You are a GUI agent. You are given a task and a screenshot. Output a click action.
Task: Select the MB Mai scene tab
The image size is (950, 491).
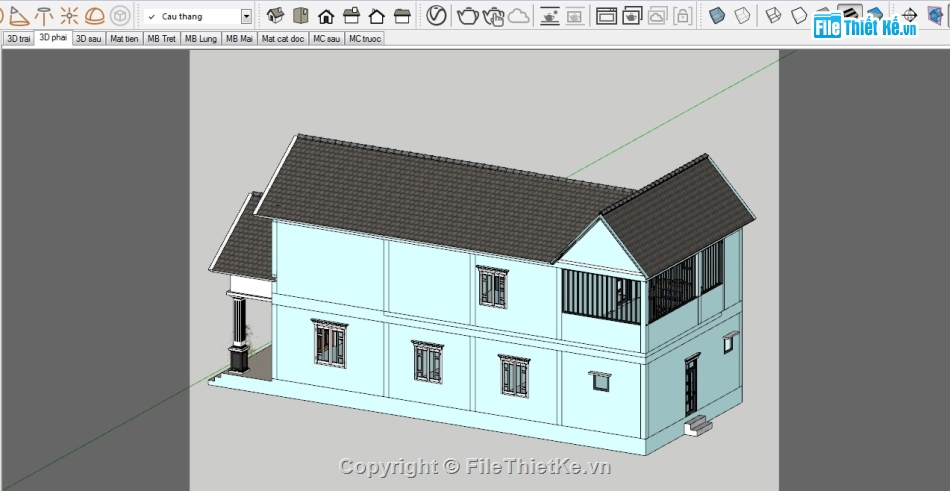239,39
